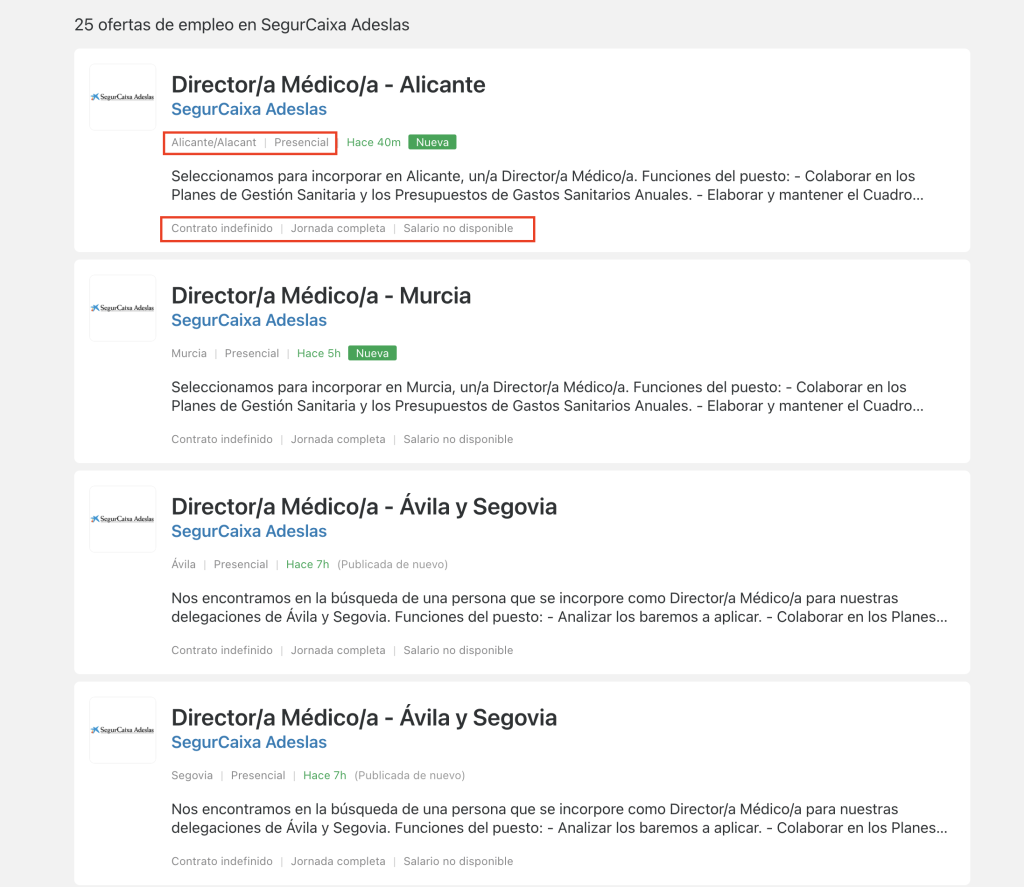Click company logo in the Ávila location card

pyautogui.click(x=123, y=519)
